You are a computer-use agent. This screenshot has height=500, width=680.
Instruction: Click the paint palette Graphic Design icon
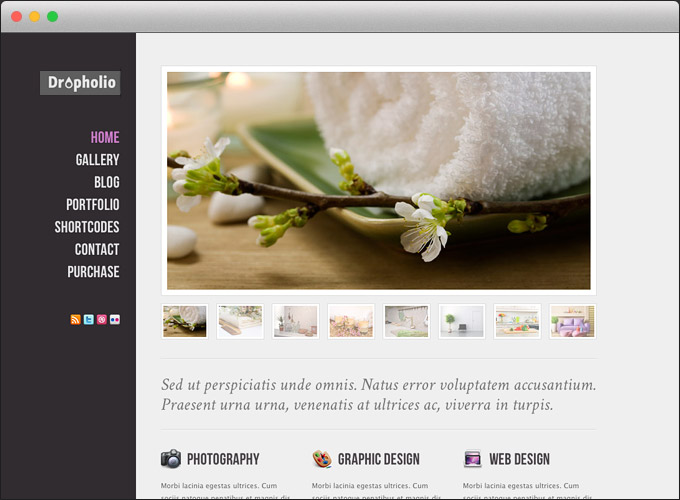click(x=322, y=459)
